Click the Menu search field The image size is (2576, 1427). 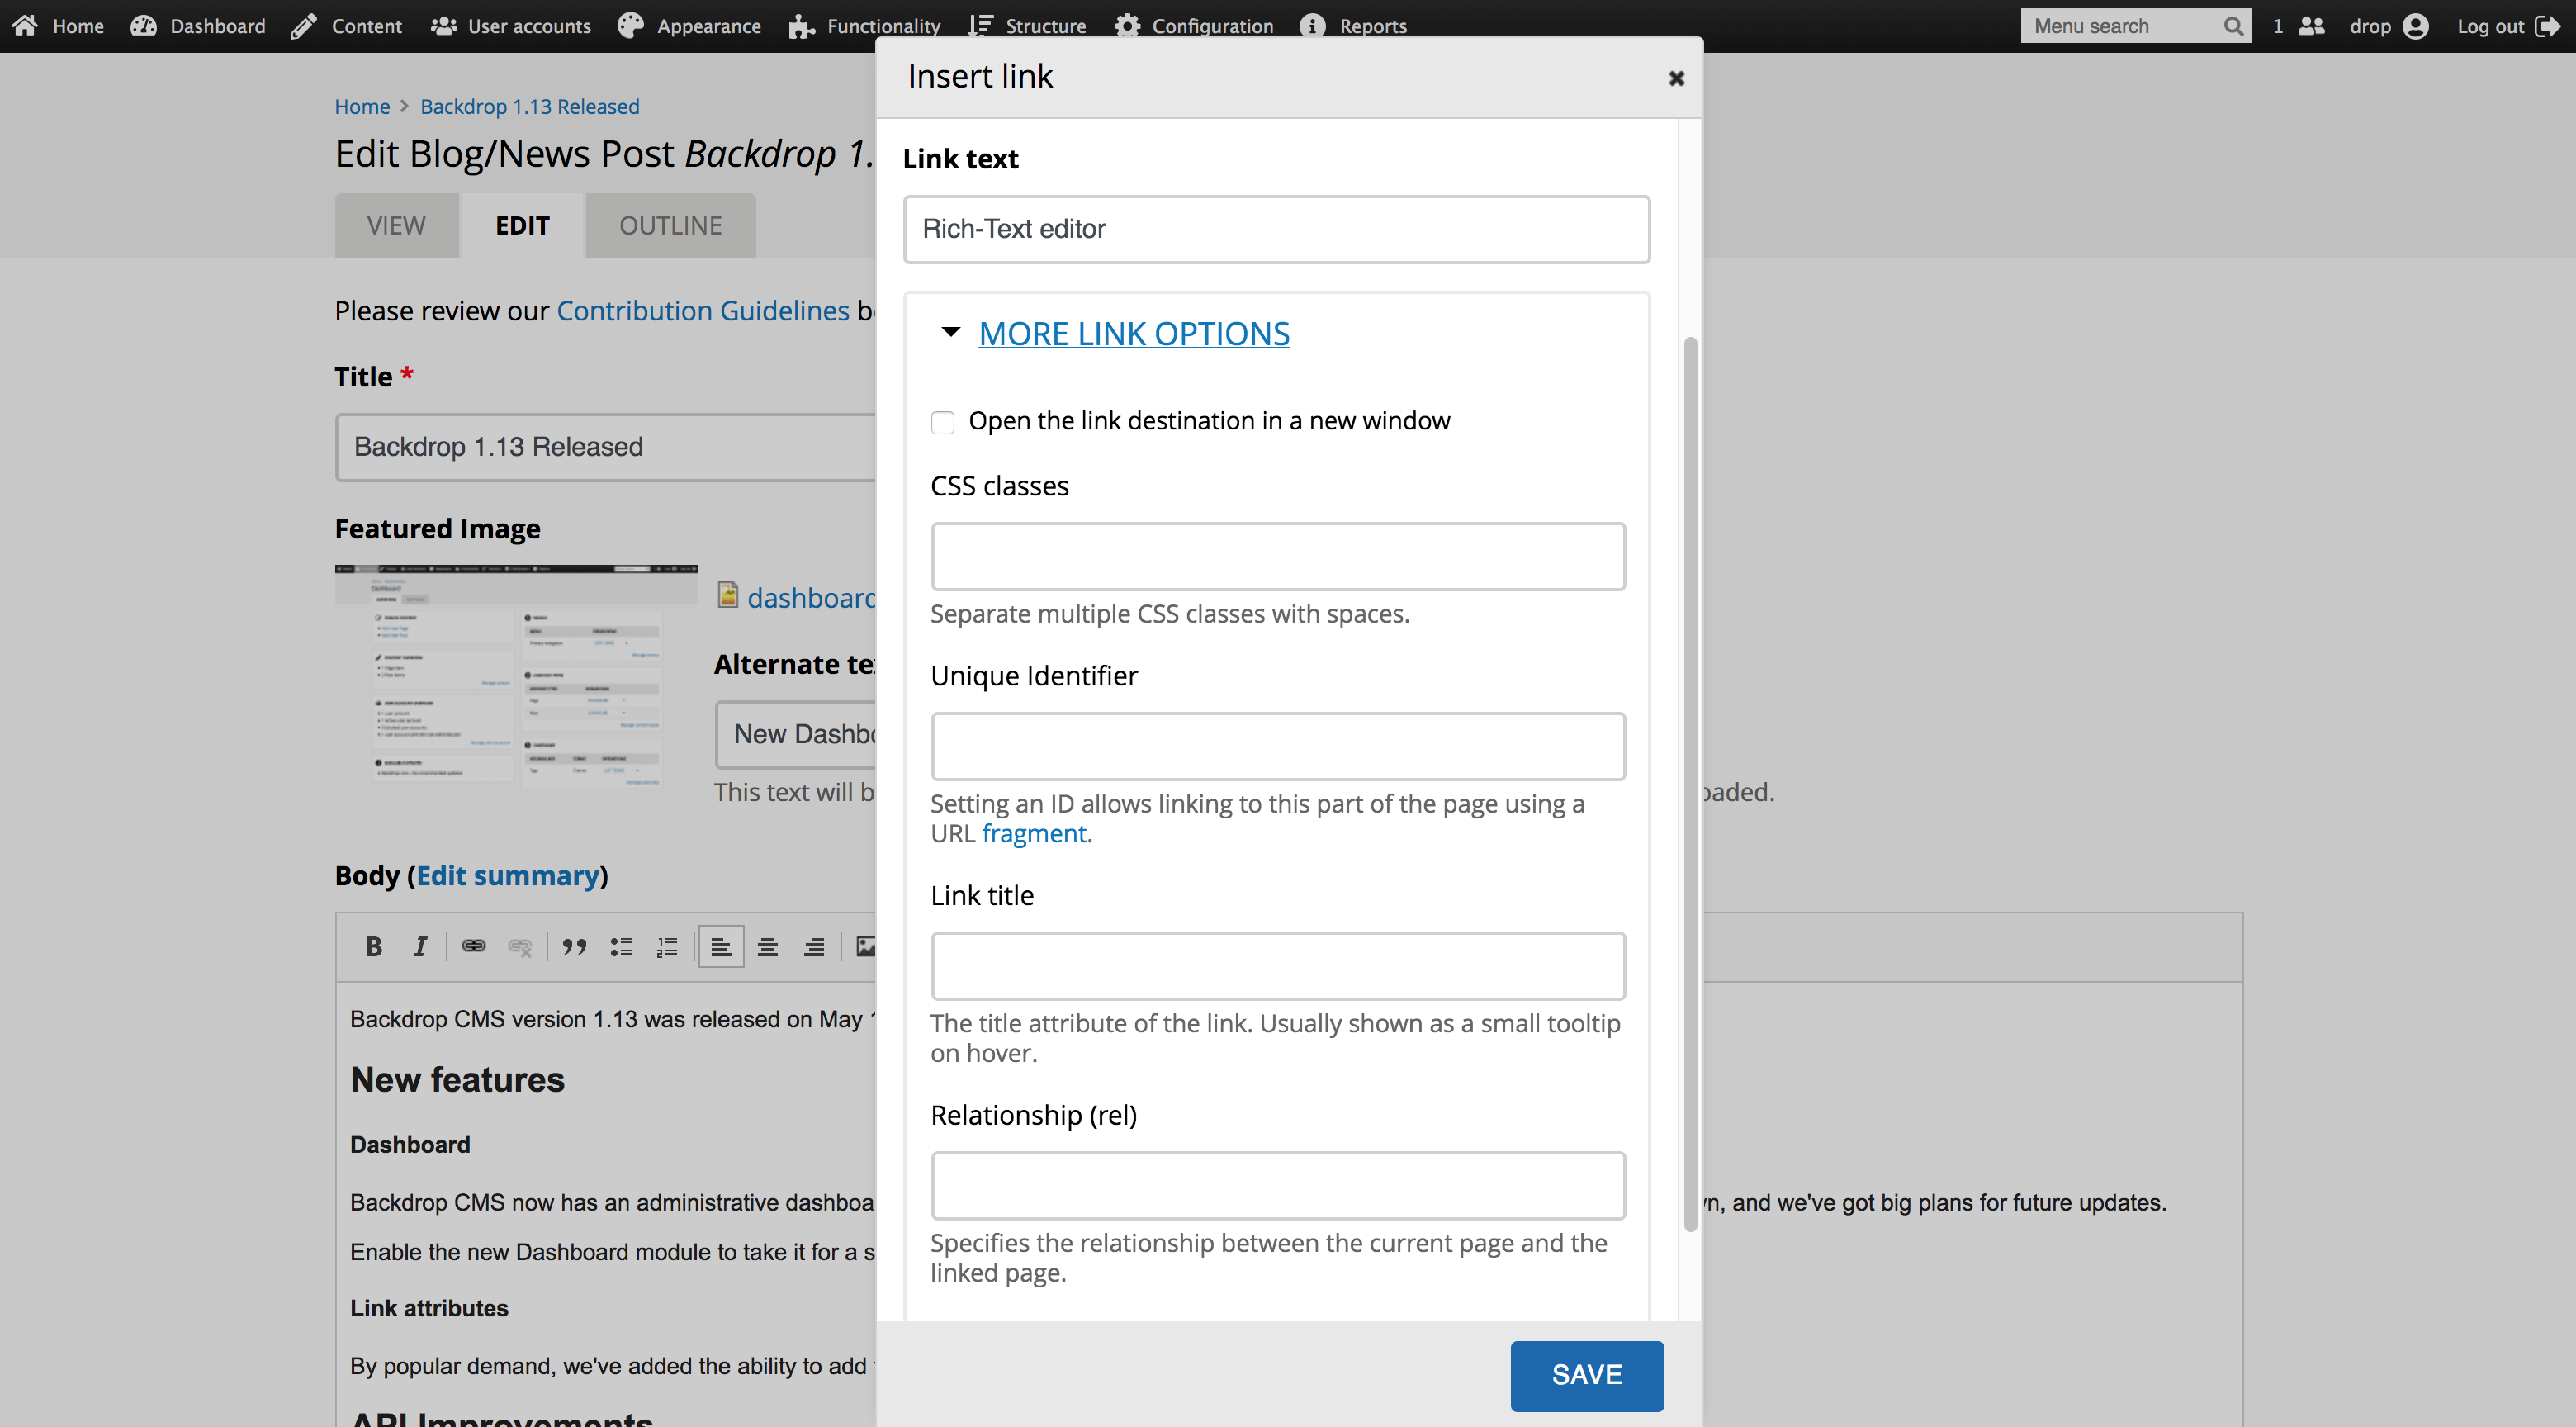point(2120,26)
